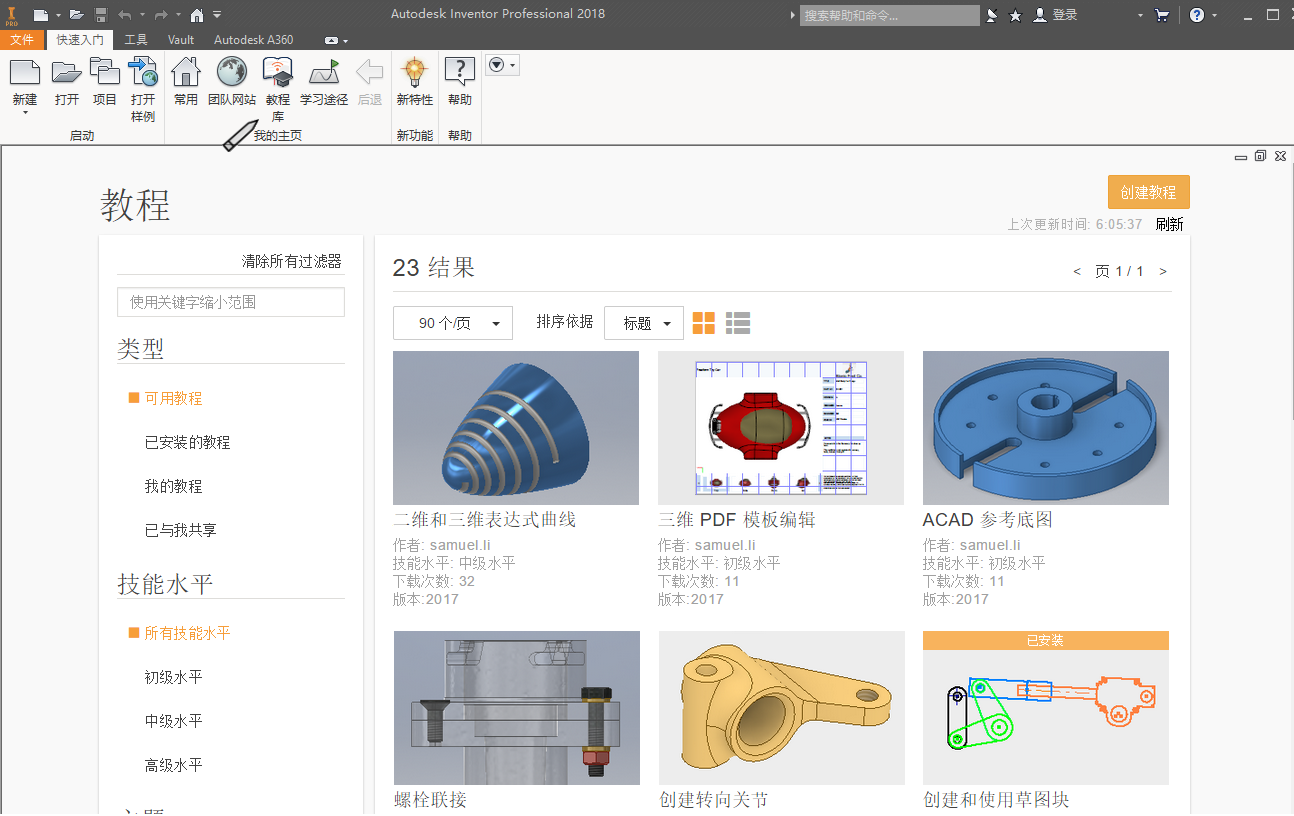1294x816 pixels.
Task: Click the 新建 ribbon icon
Action: pos(25,72)
